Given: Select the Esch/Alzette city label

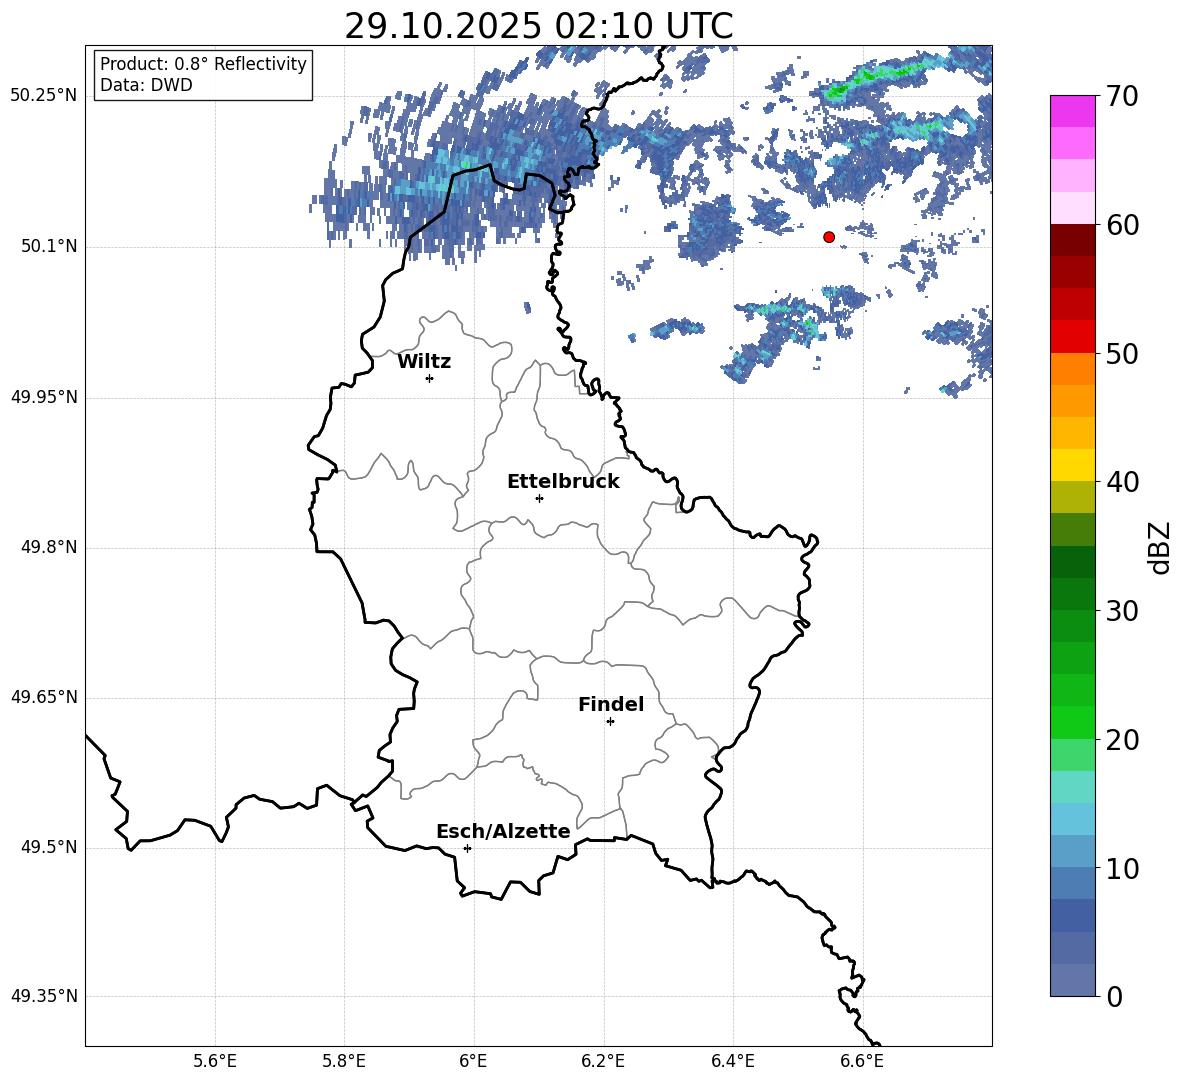Looking at the screenshot, I should coord(503,832).
